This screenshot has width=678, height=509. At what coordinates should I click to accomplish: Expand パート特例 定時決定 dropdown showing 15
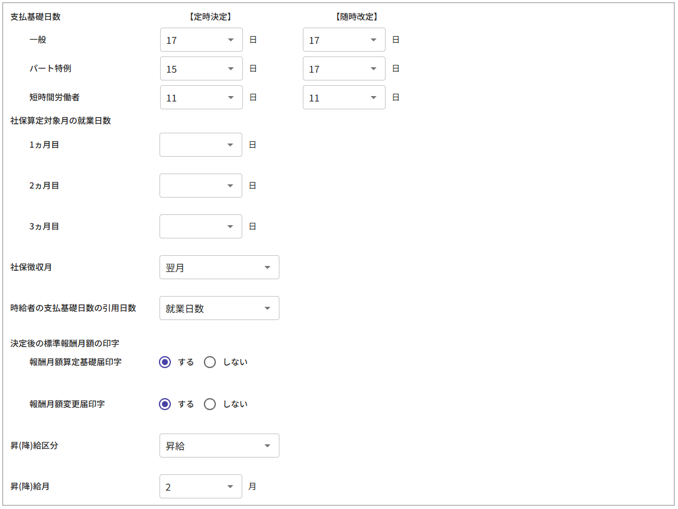click(201, 69)
